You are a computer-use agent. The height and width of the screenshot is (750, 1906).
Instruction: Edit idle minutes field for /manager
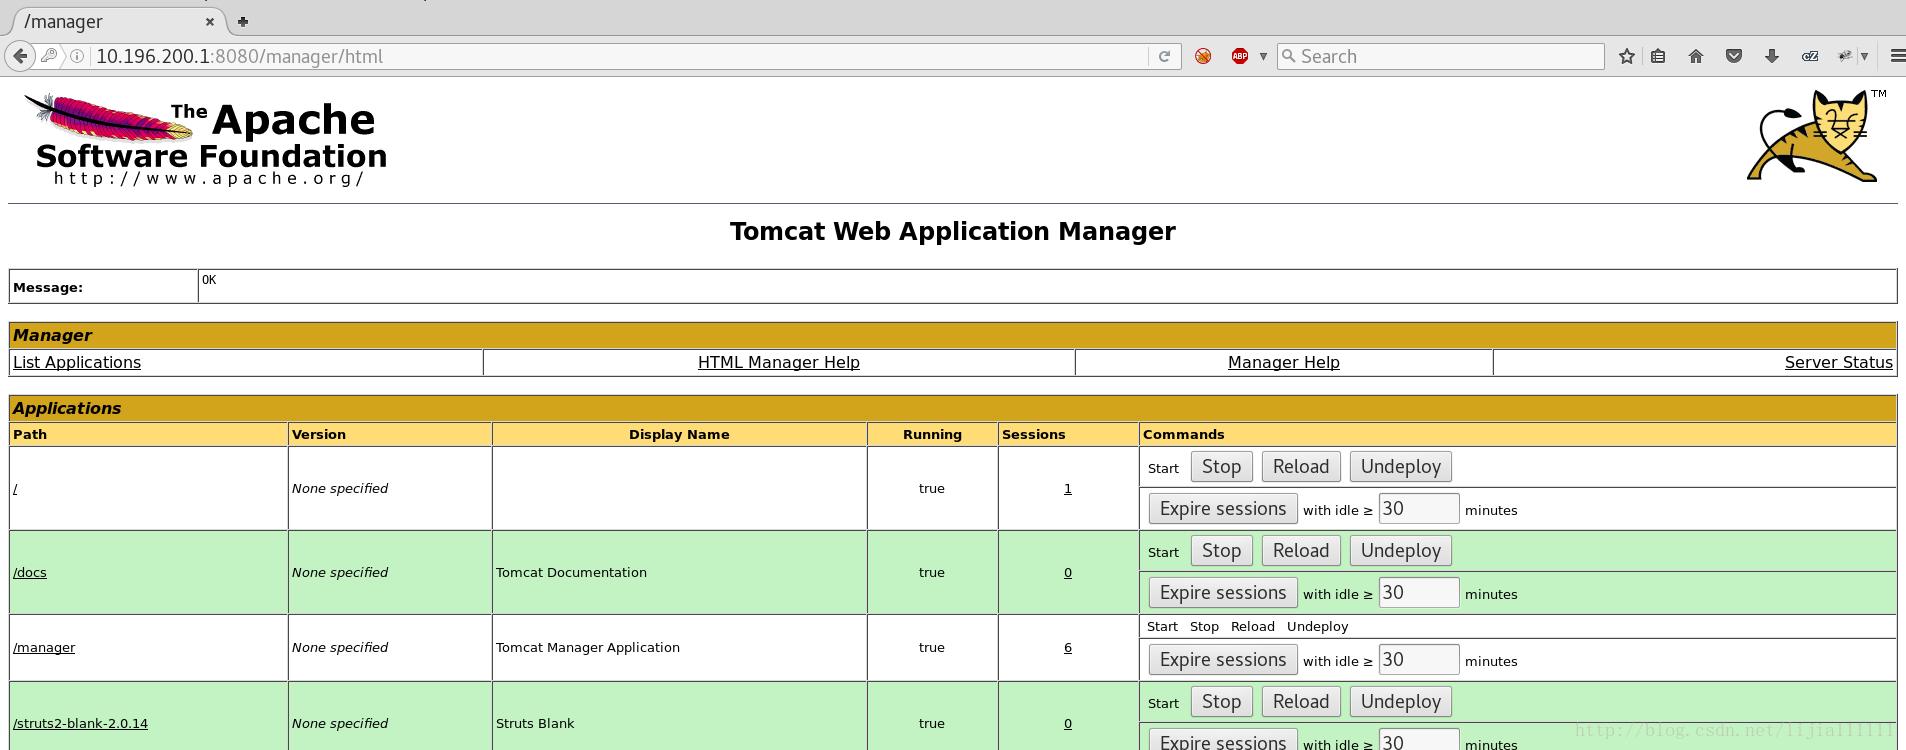coord(1419,660)
